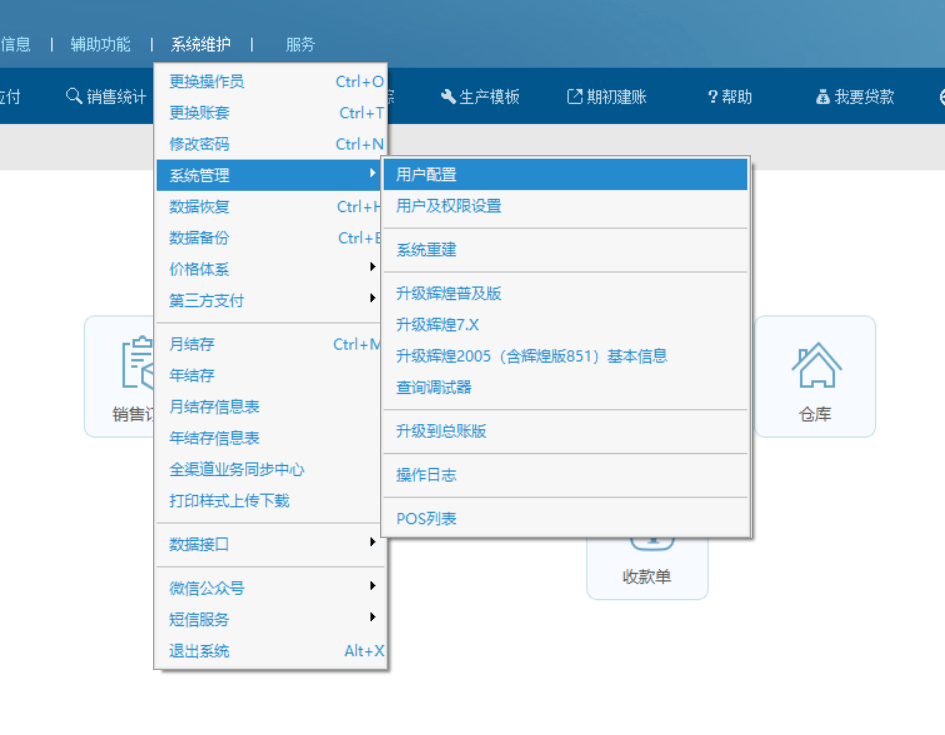945x735 pixels.
Task: Select 用户配置 in the submenu
Action: [x=564, y=174]
